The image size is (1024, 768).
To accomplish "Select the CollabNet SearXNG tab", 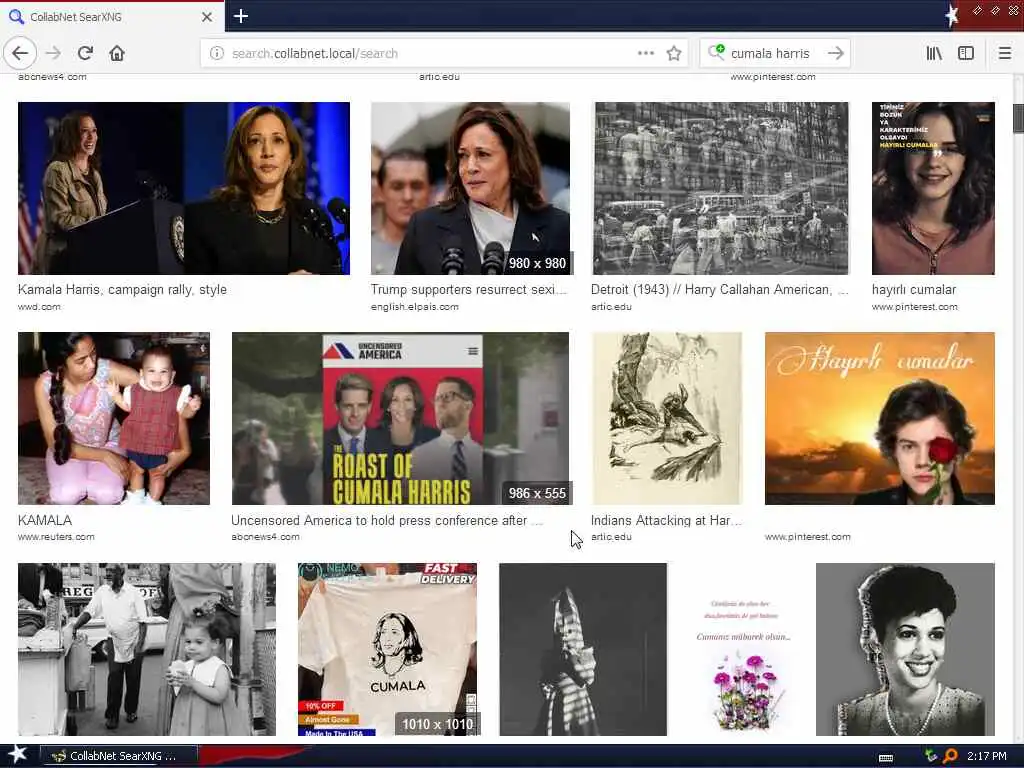I will click(x=112, y=17).
